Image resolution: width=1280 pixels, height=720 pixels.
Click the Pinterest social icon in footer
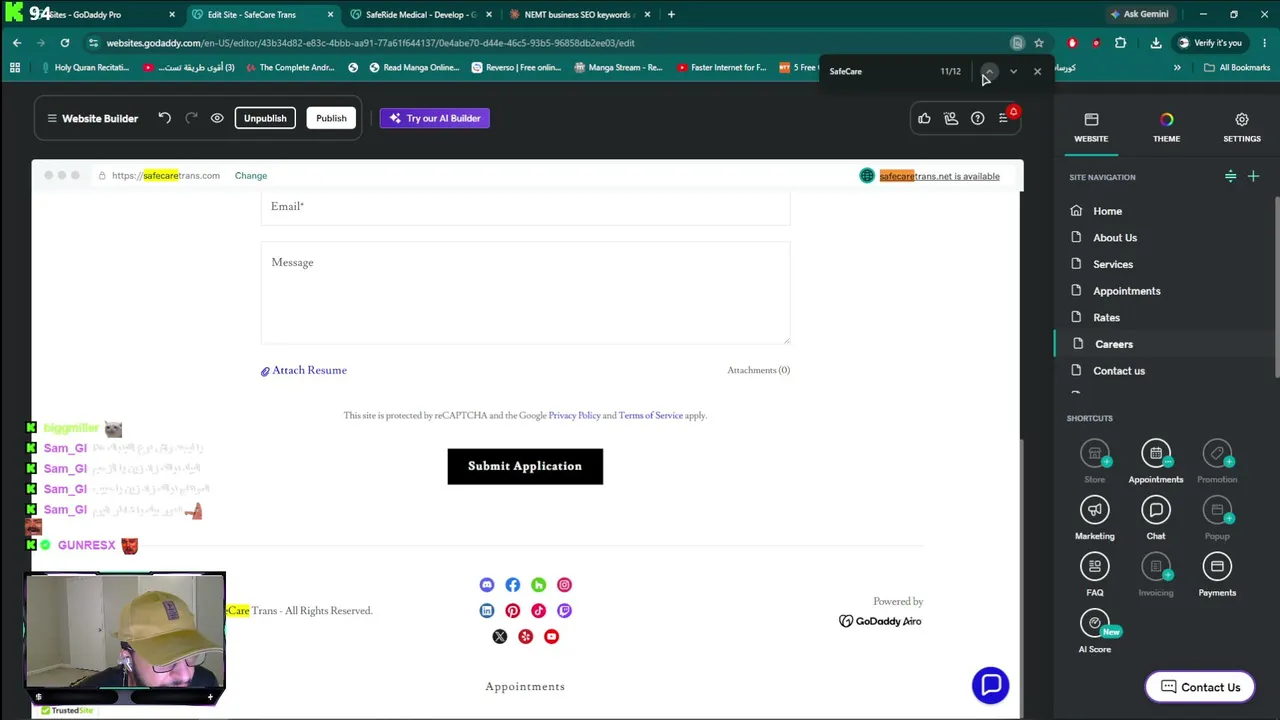(513, 611)
